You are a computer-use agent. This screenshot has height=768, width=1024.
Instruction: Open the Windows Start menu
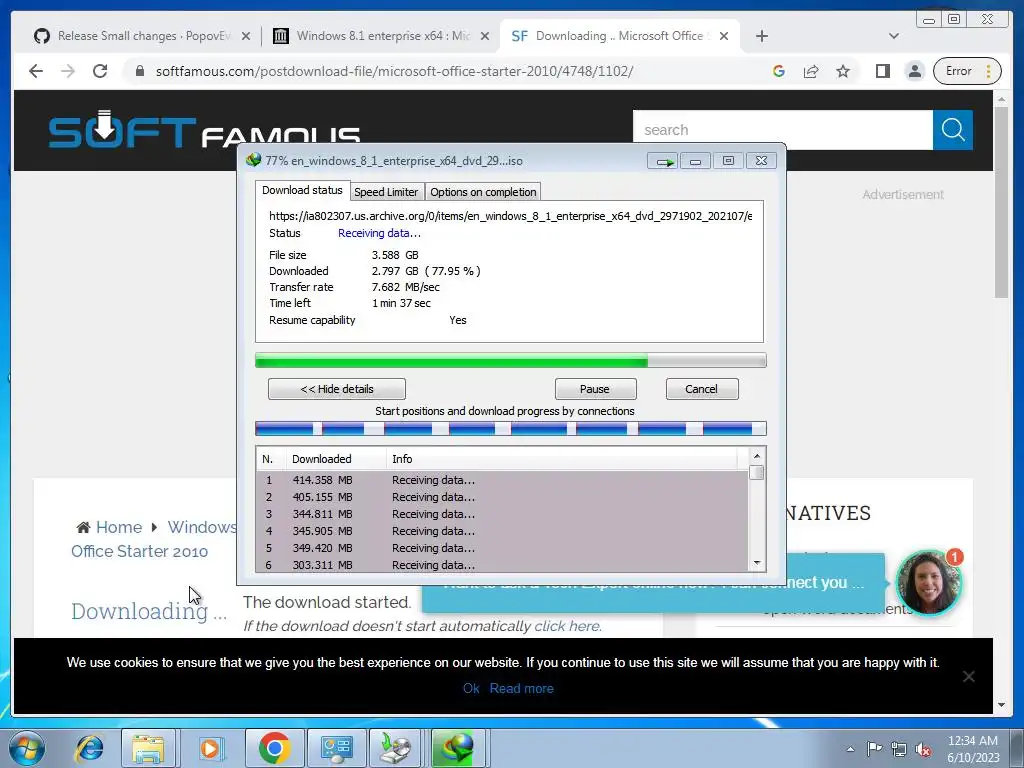[26, 748]
